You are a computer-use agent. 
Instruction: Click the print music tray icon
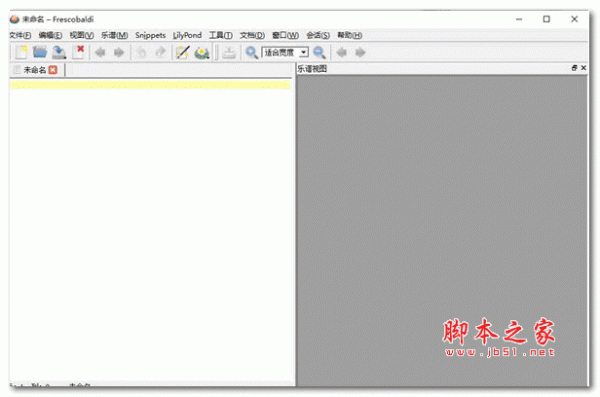229,52
